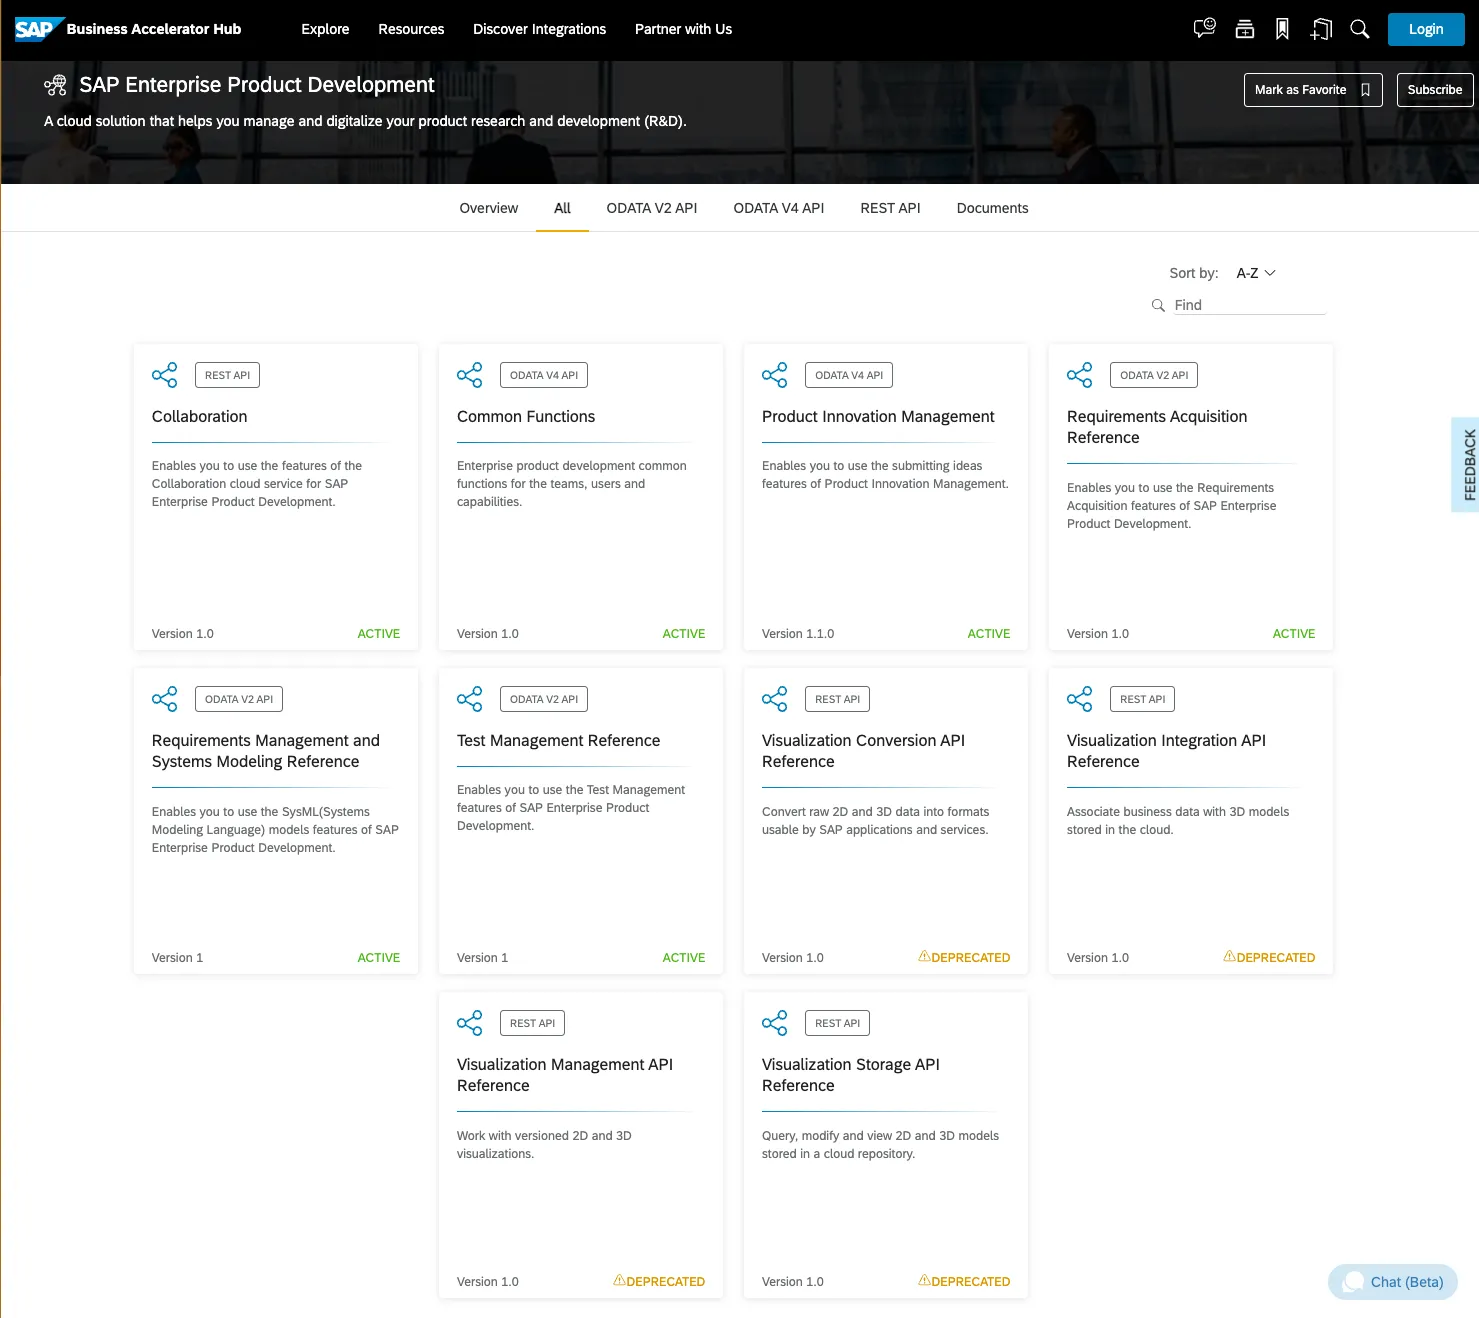Screen dimensions: 1479x1318
Task: Open the header search magnifier icon
Action: [1359, 29]
